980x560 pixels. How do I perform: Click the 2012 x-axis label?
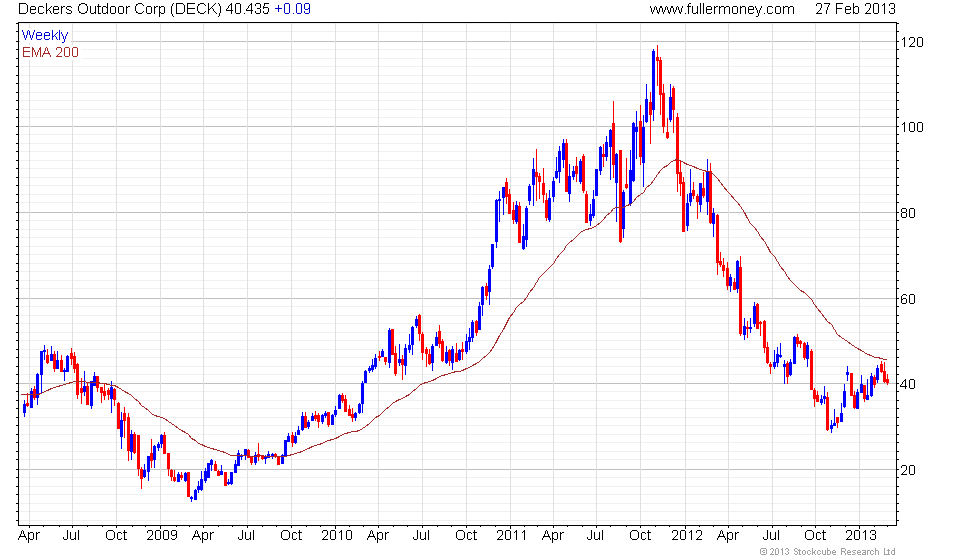coord(687,535)
